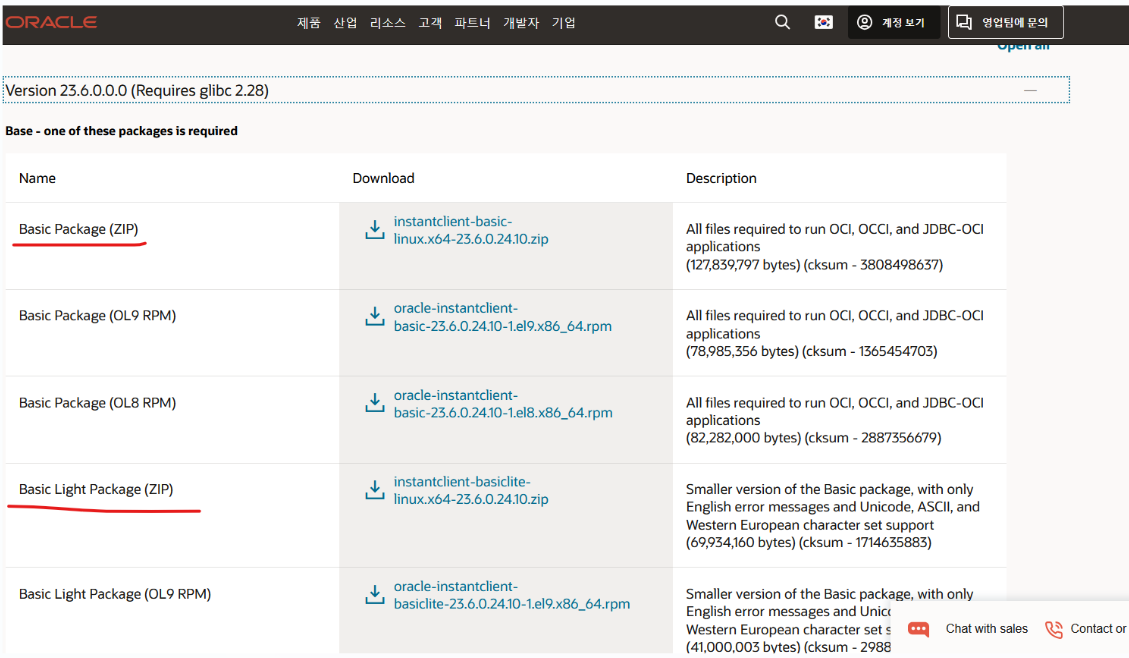The height and width of the screenshot is (658, 1129).
Task: Click 'Base - one of these packages is required' heading
Action: 121,130
